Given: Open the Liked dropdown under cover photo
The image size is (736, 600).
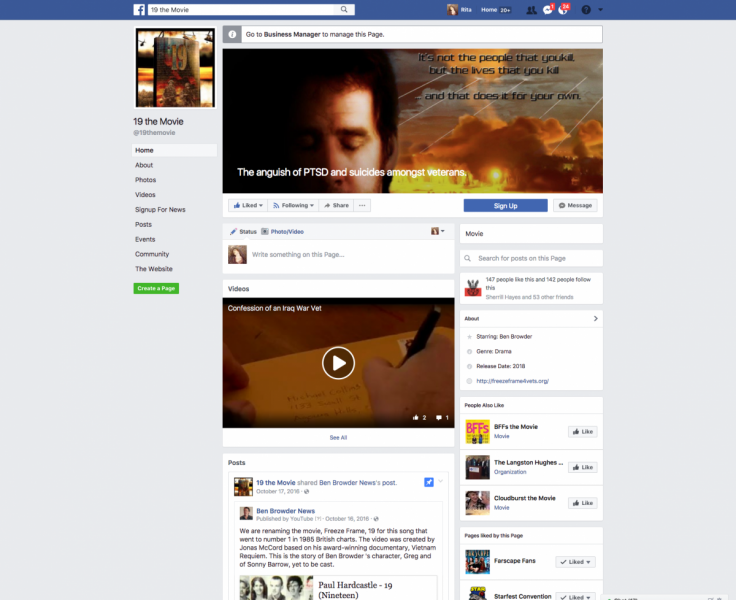Looking at the screenshot, I should point(248,206).
